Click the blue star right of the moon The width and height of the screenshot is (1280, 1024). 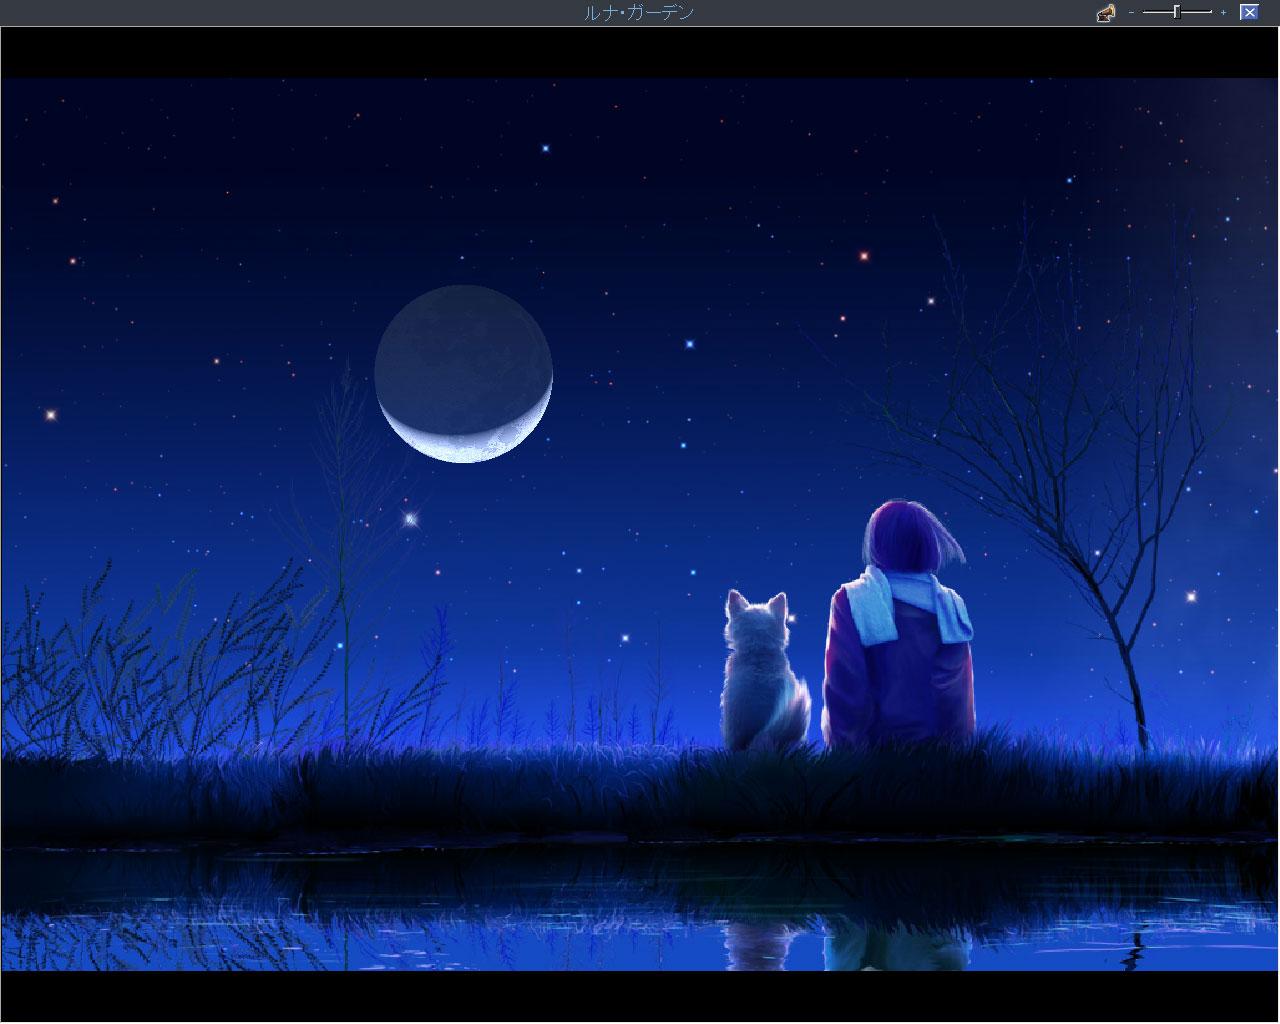[x=689, y=343]
